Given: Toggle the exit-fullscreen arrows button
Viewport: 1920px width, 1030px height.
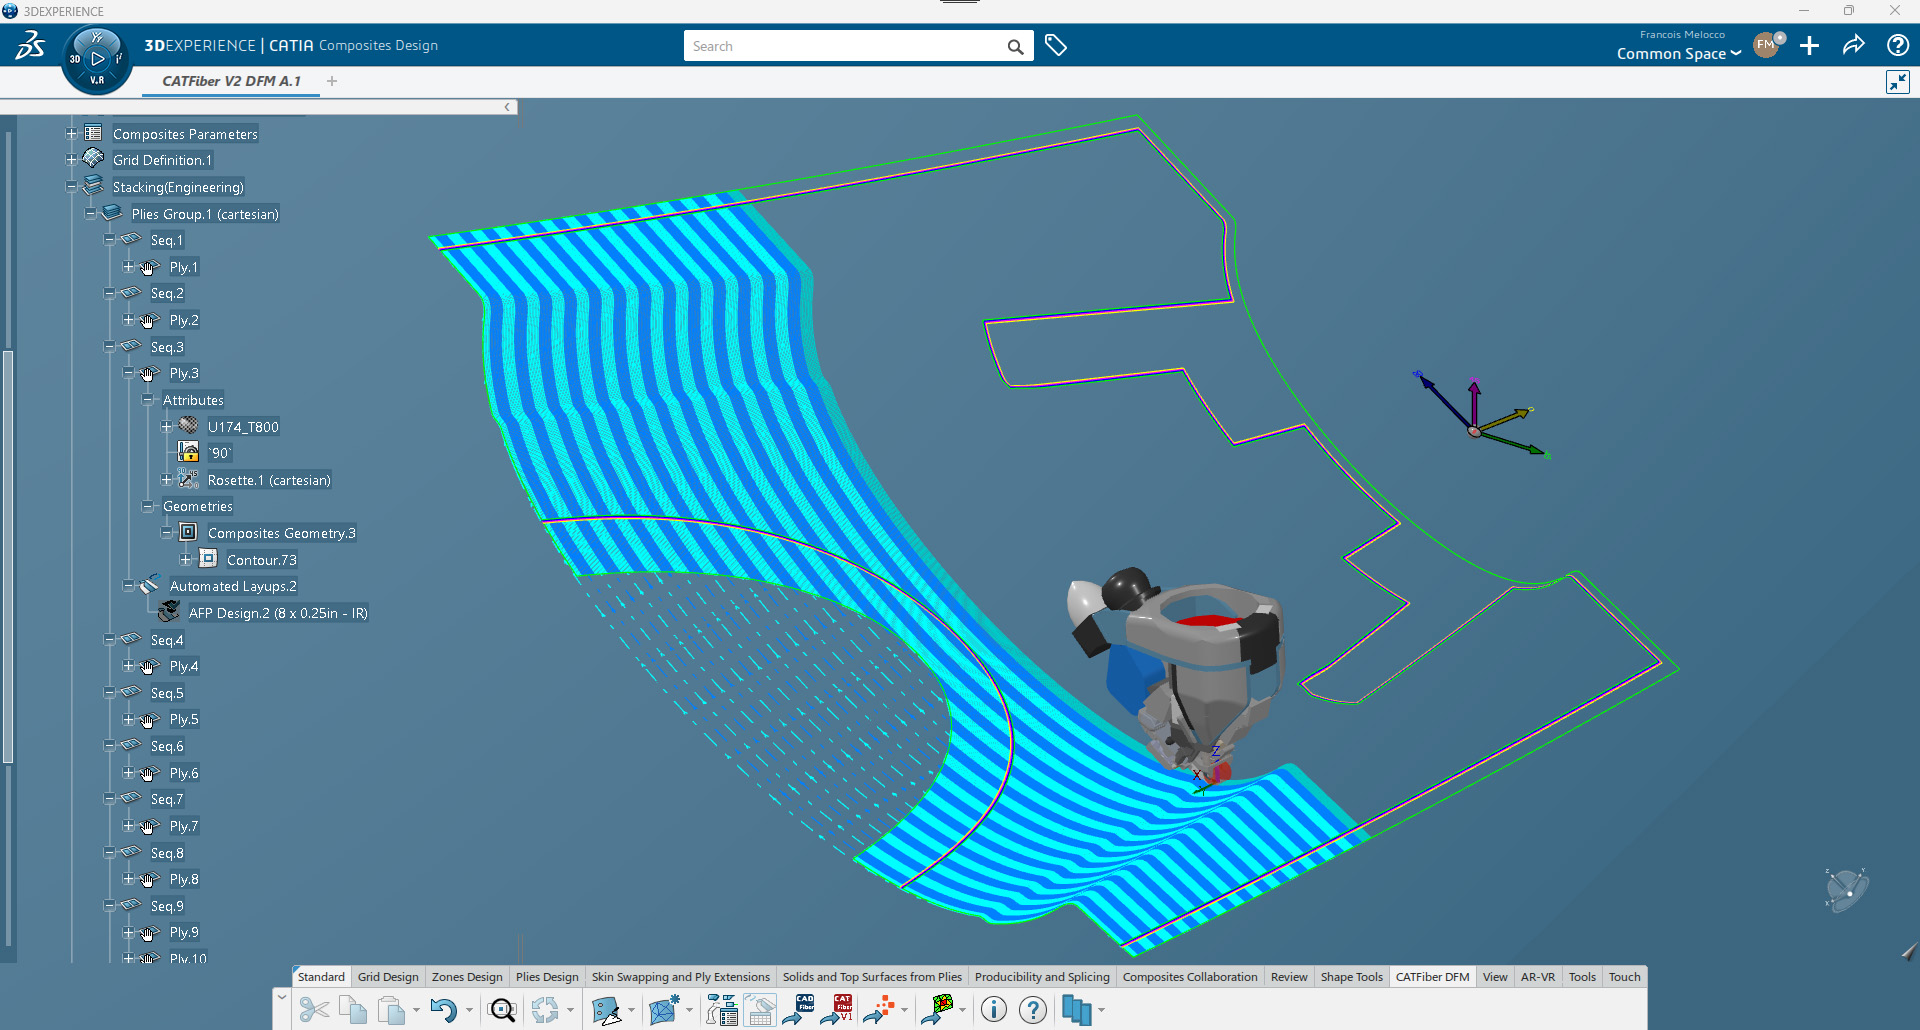Looking at the screenshot, I should pos(1897,82).
